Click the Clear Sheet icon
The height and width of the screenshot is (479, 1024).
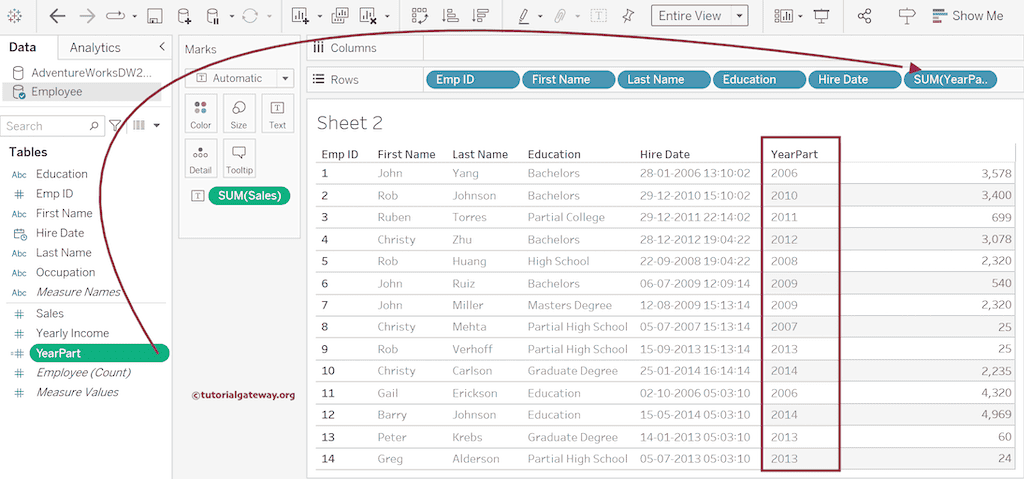369,16
